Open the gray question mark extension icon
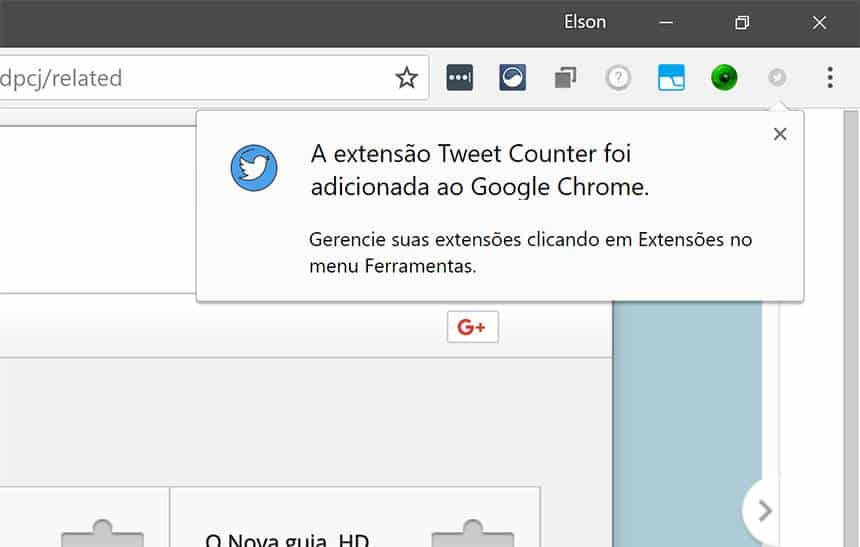The height and width of the screenshot is (547, 860). tap(618, 78)
